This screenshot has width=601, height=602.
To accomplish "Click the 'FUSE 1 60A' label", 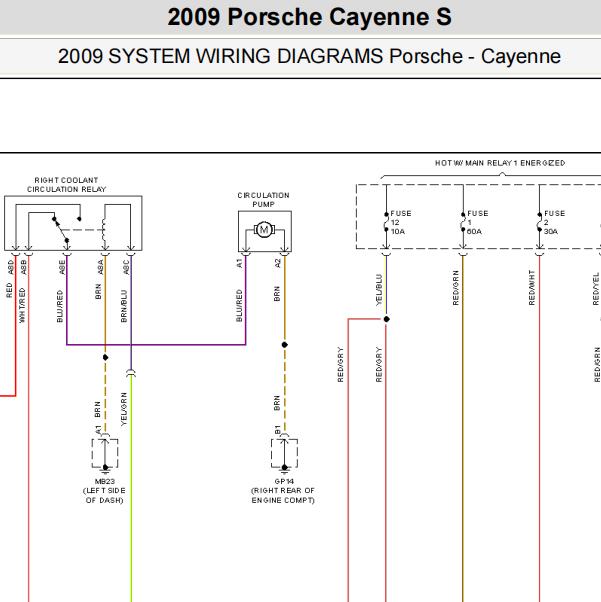I will point(477,222).
